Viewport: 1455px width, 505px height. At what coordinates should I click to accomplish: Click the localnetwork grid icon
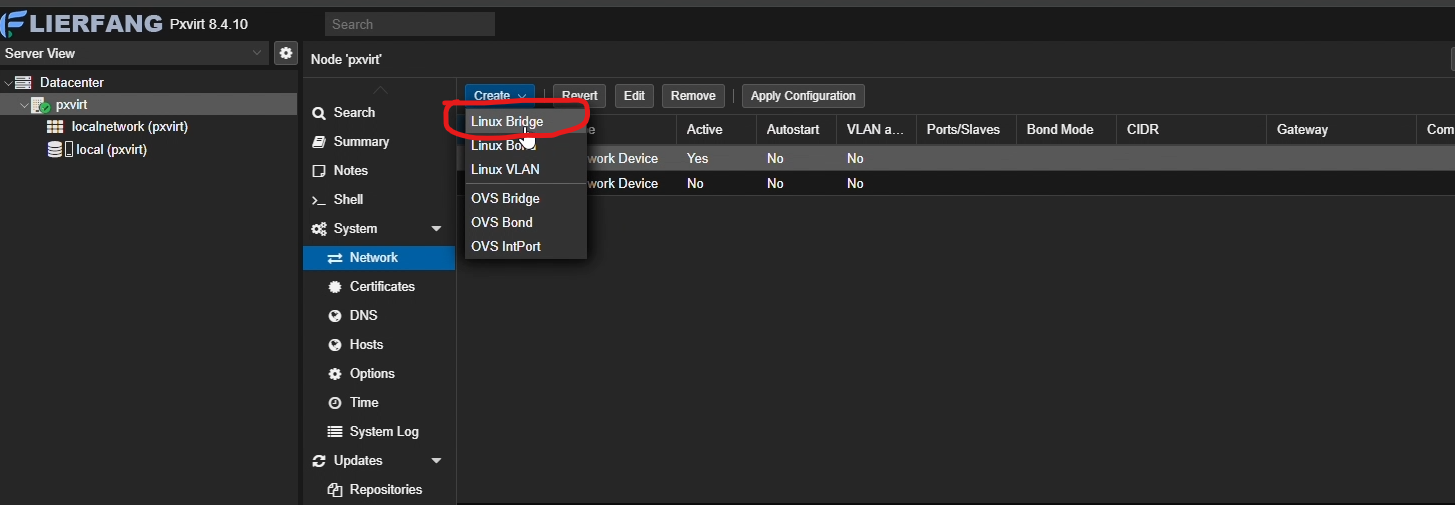click(55, 127)
